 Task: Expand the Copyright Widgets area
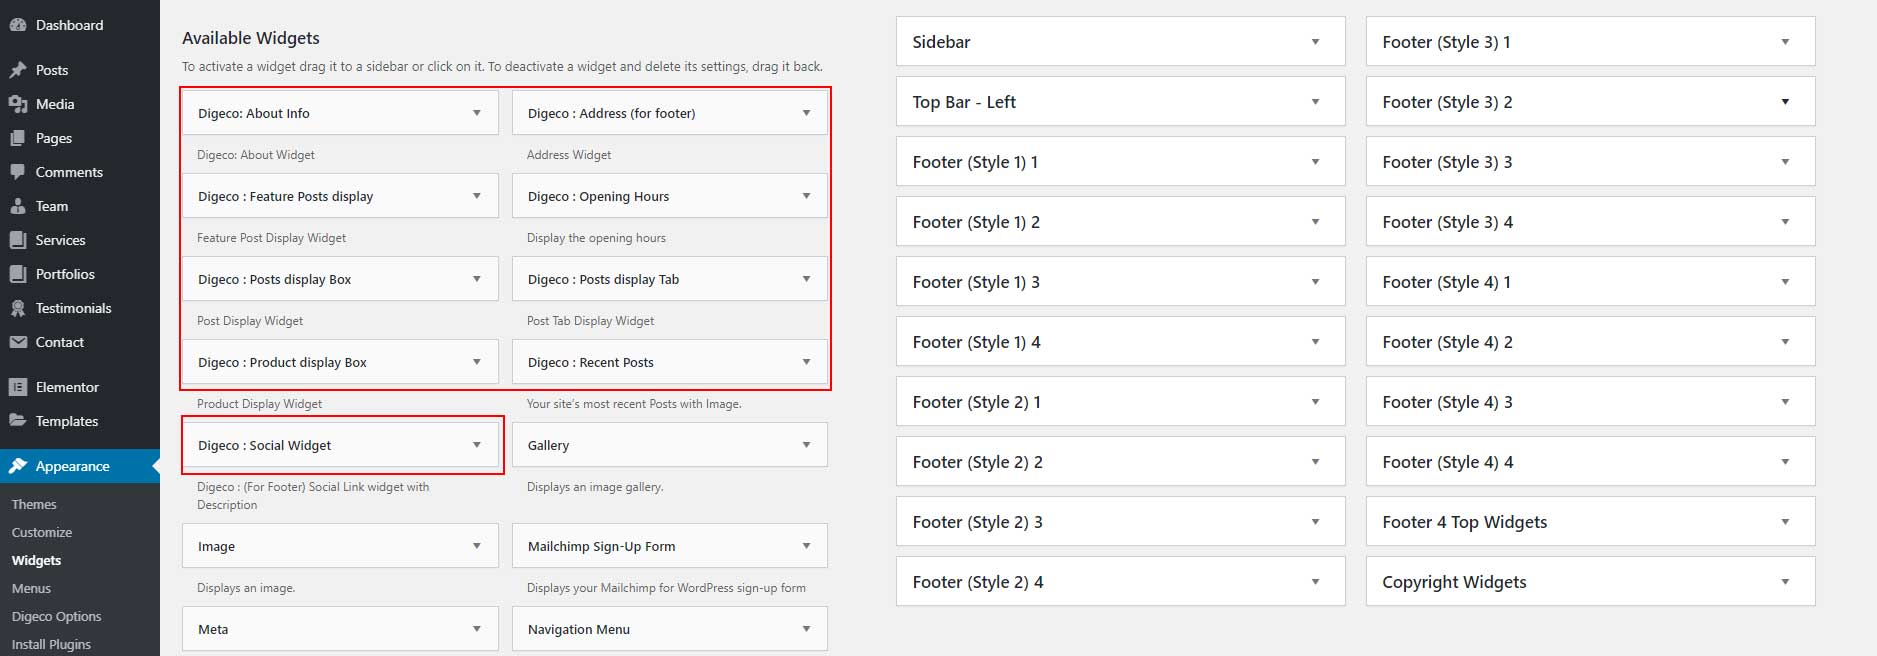[1590, 582]
